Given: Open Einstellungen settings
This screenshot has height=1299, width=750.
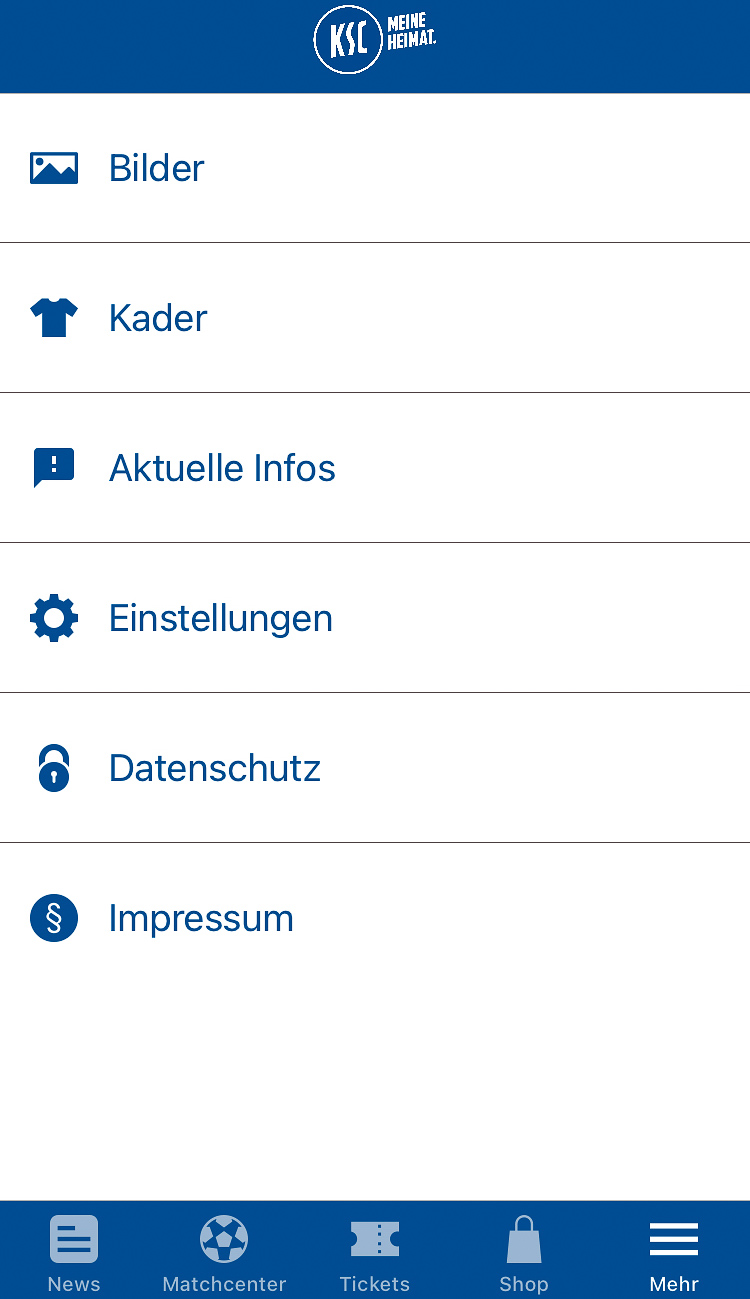Looking at the screenshot, I should pyautogui.click(x=375, y=618).
